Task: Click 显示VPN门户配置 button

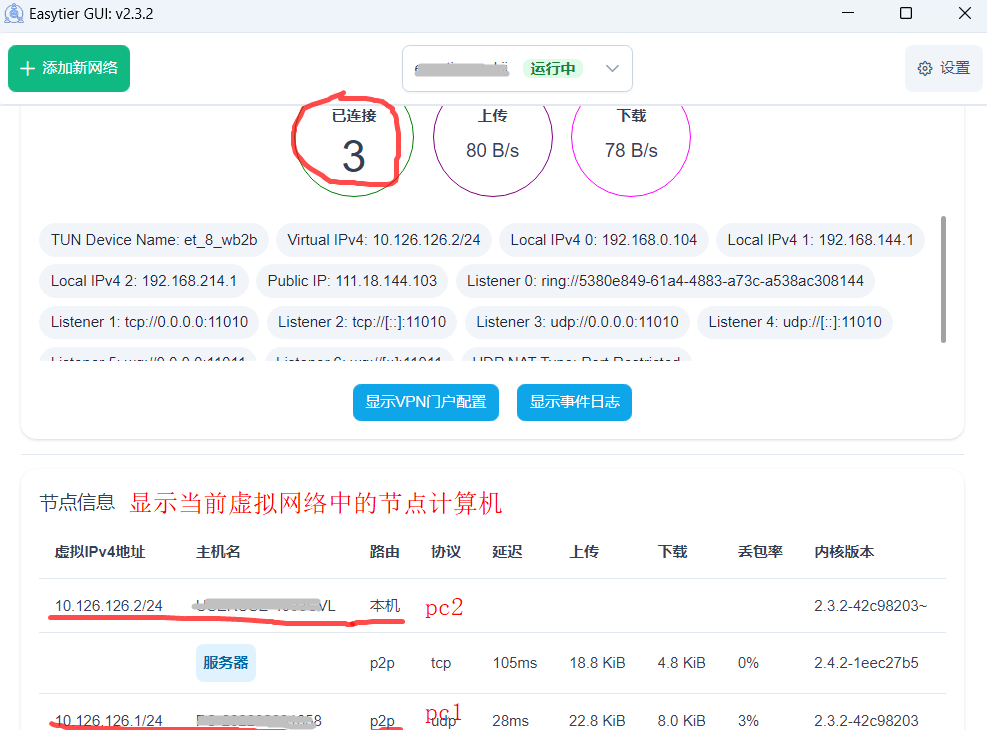Action: (x=426, y=402)
